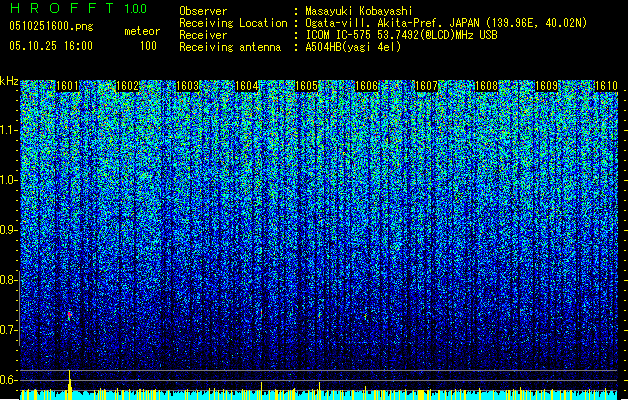Click the 0.7 kHz axis tick label
Viewport: 629px width, 400px height.
[x=8, y=330]
